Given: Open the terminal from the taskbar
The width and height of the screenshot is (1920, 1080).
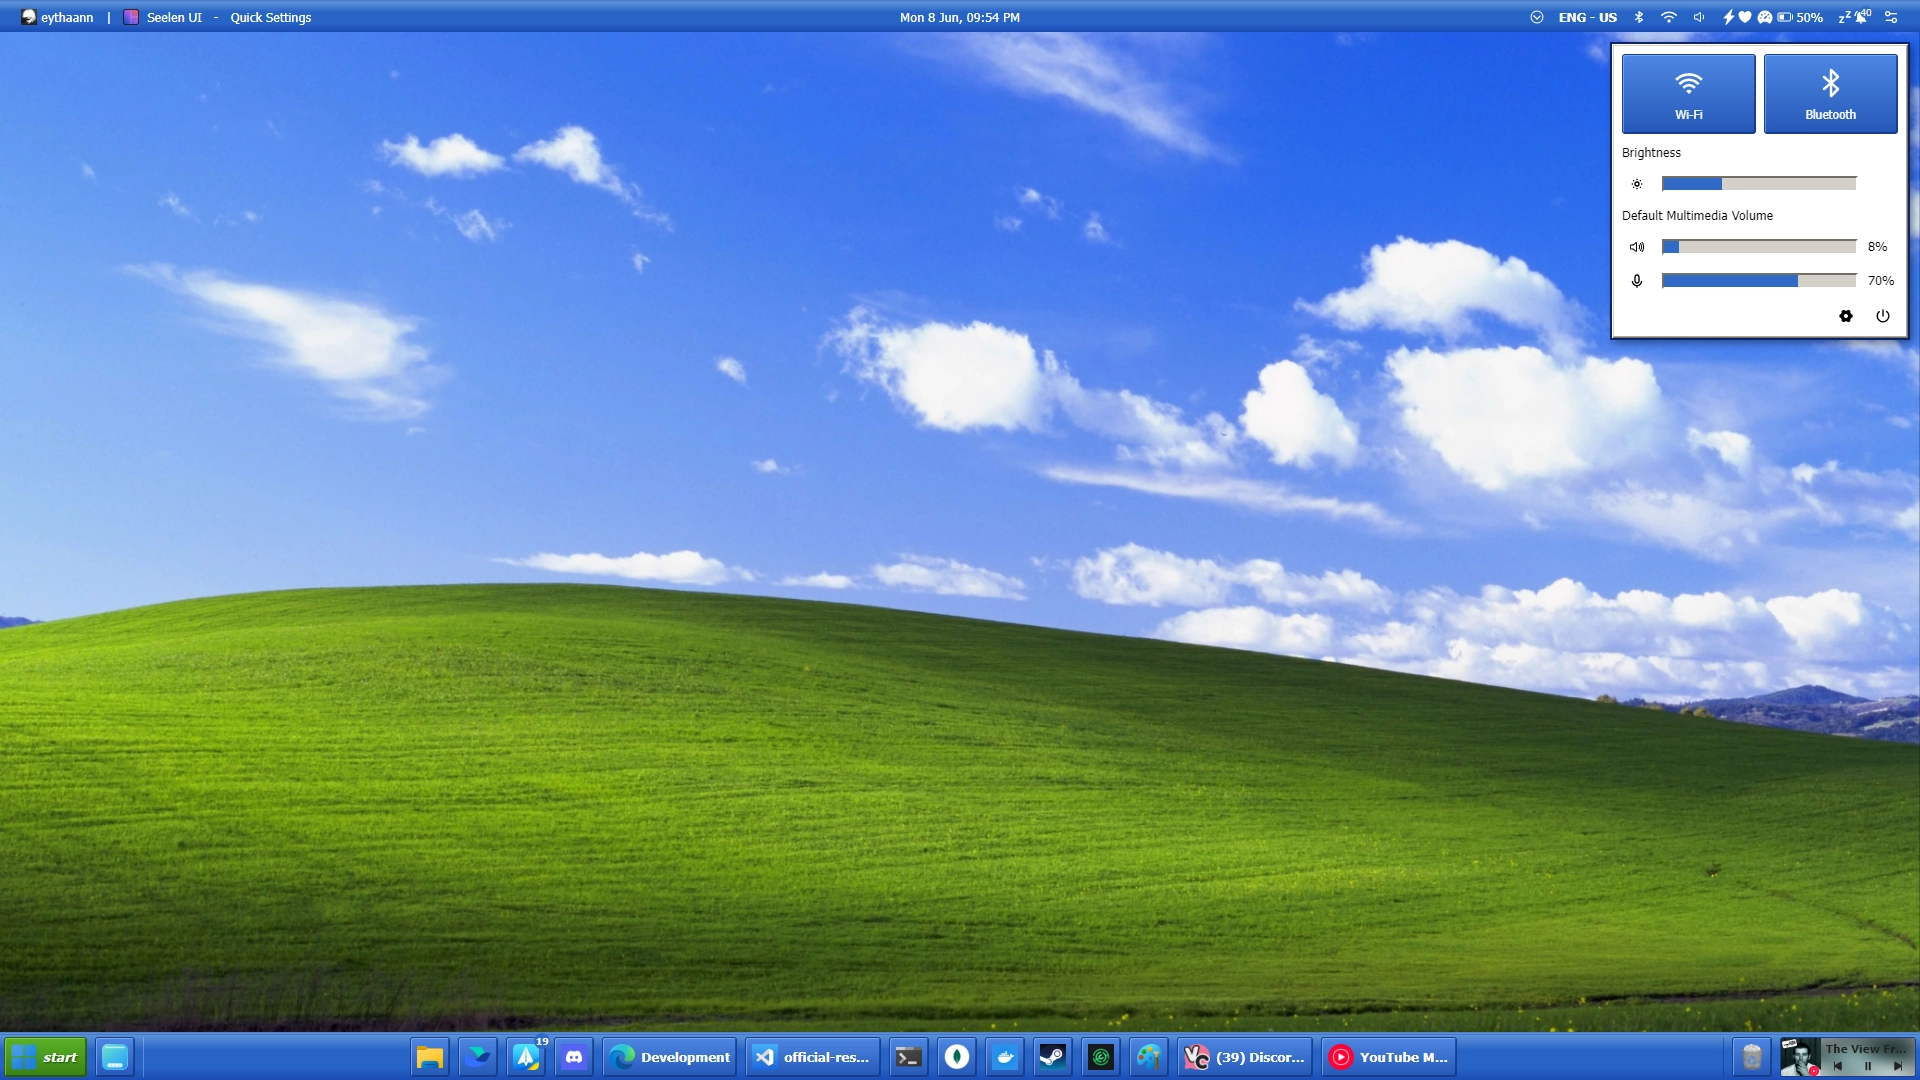Looking at the screenshot, I should [x=908, y=1057].
